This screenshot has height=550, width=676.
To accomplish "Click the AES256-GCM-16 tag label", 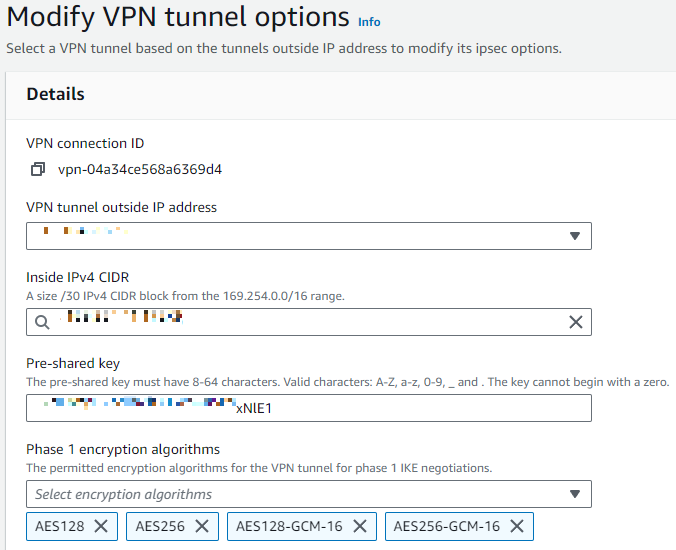I will point(446,526).
